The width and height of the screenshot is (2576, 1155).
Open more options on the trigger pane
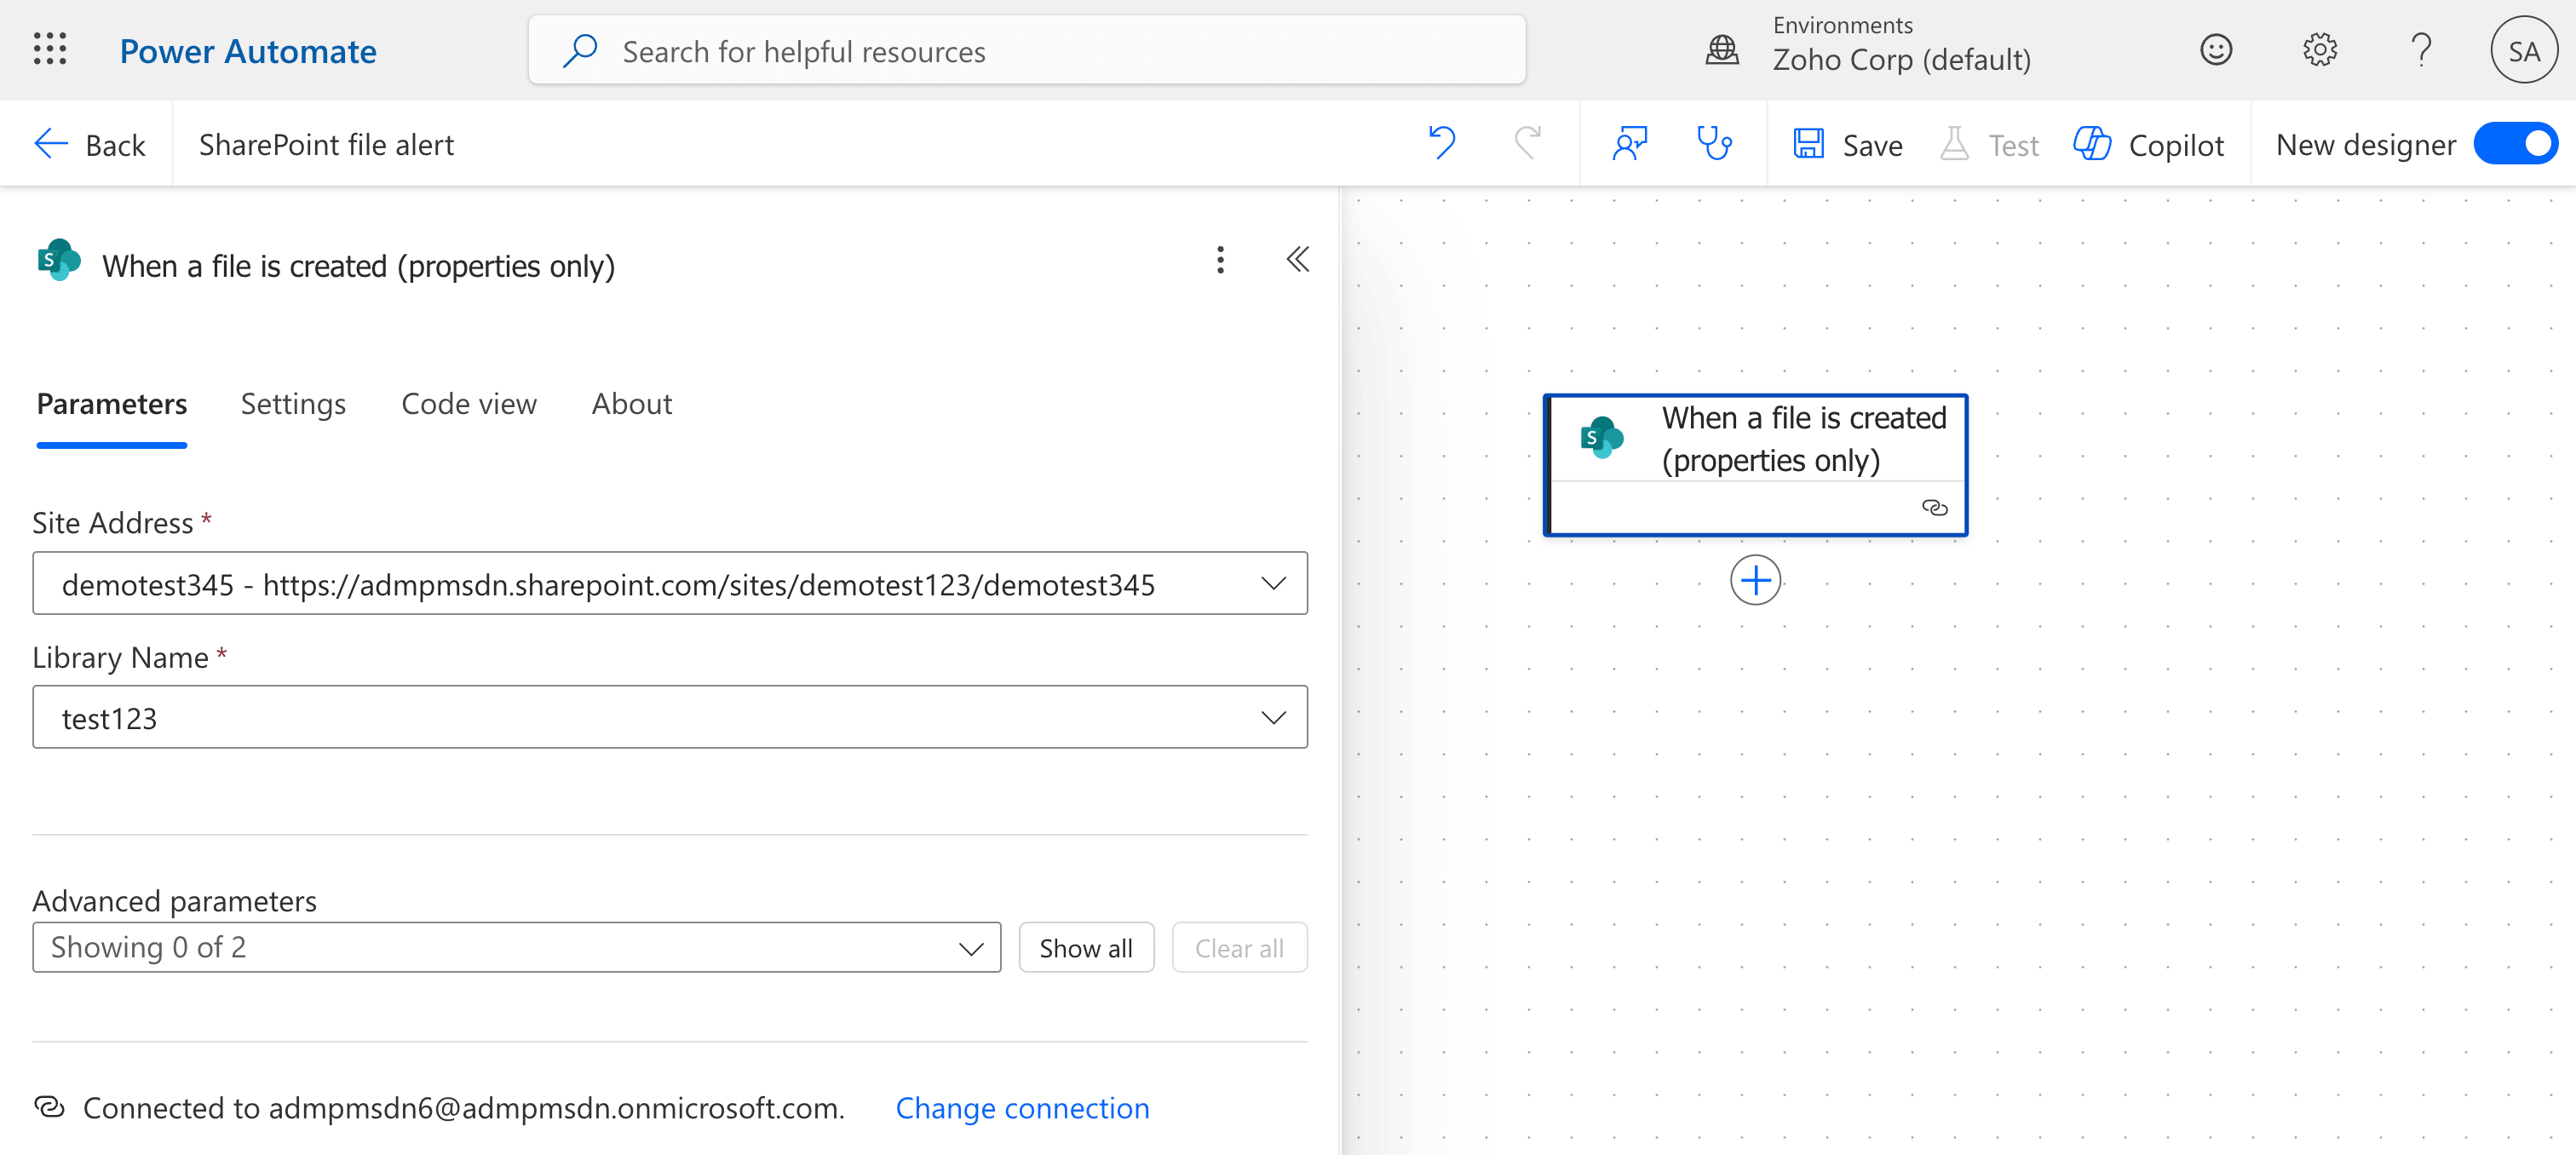point(1220,260)
